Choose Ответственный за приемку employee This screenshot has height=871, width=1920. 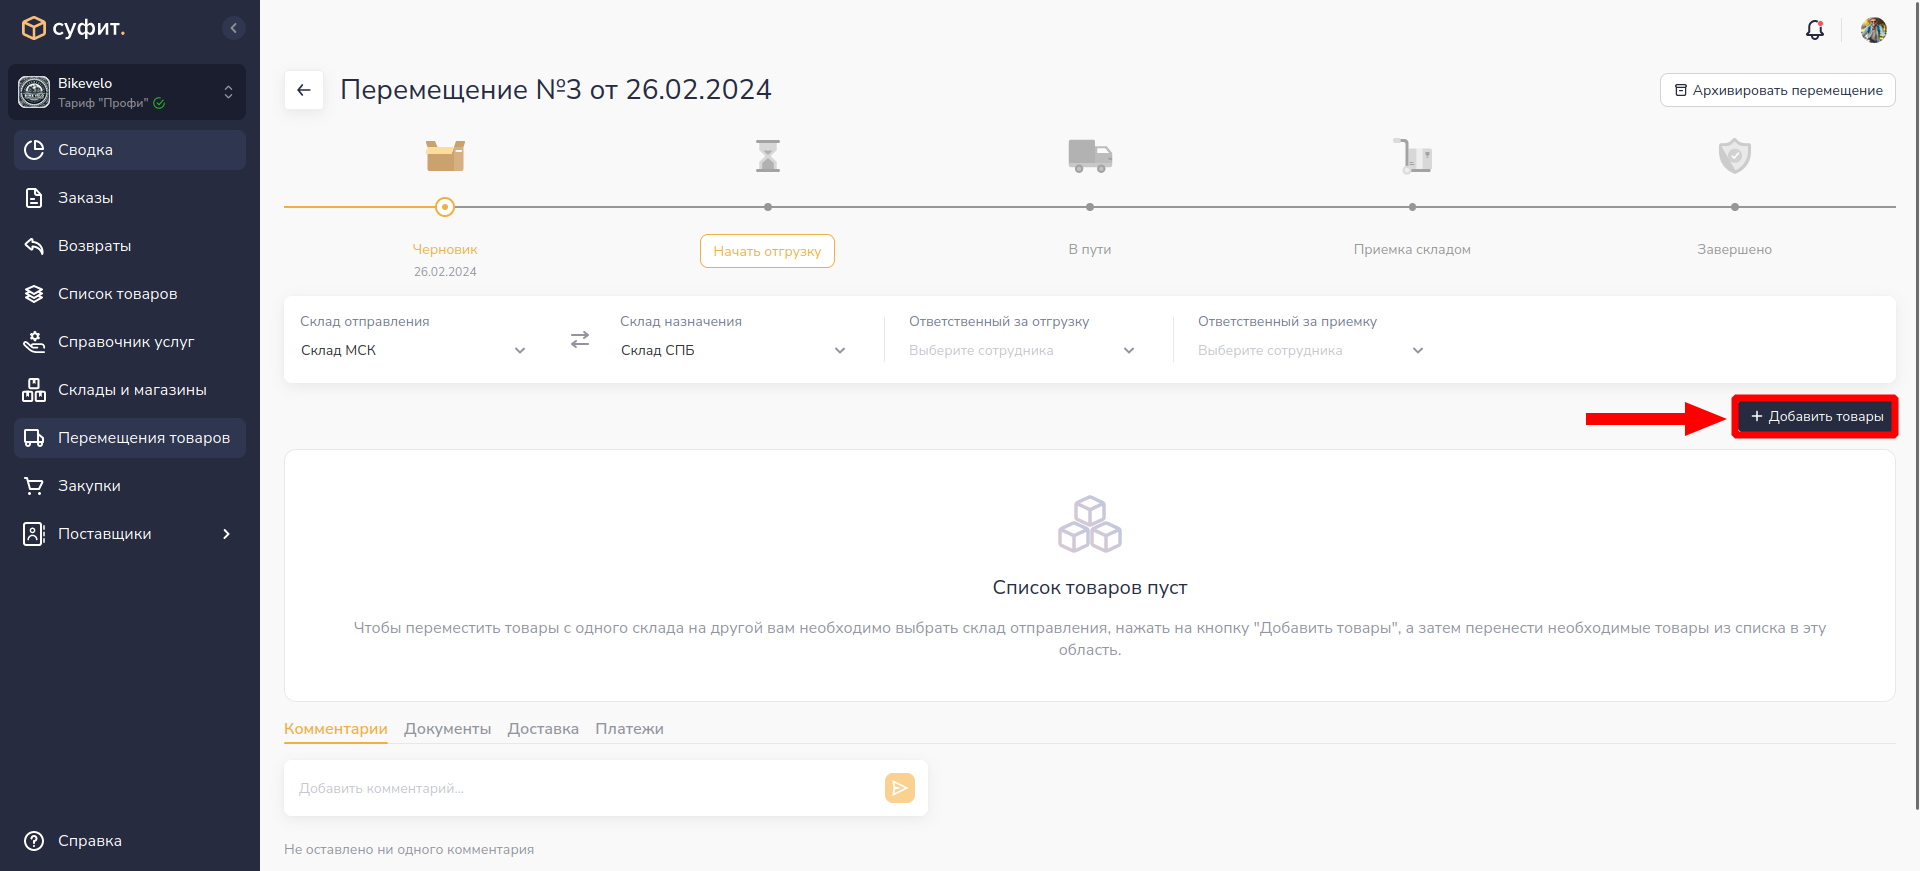tap(1311, 350)
